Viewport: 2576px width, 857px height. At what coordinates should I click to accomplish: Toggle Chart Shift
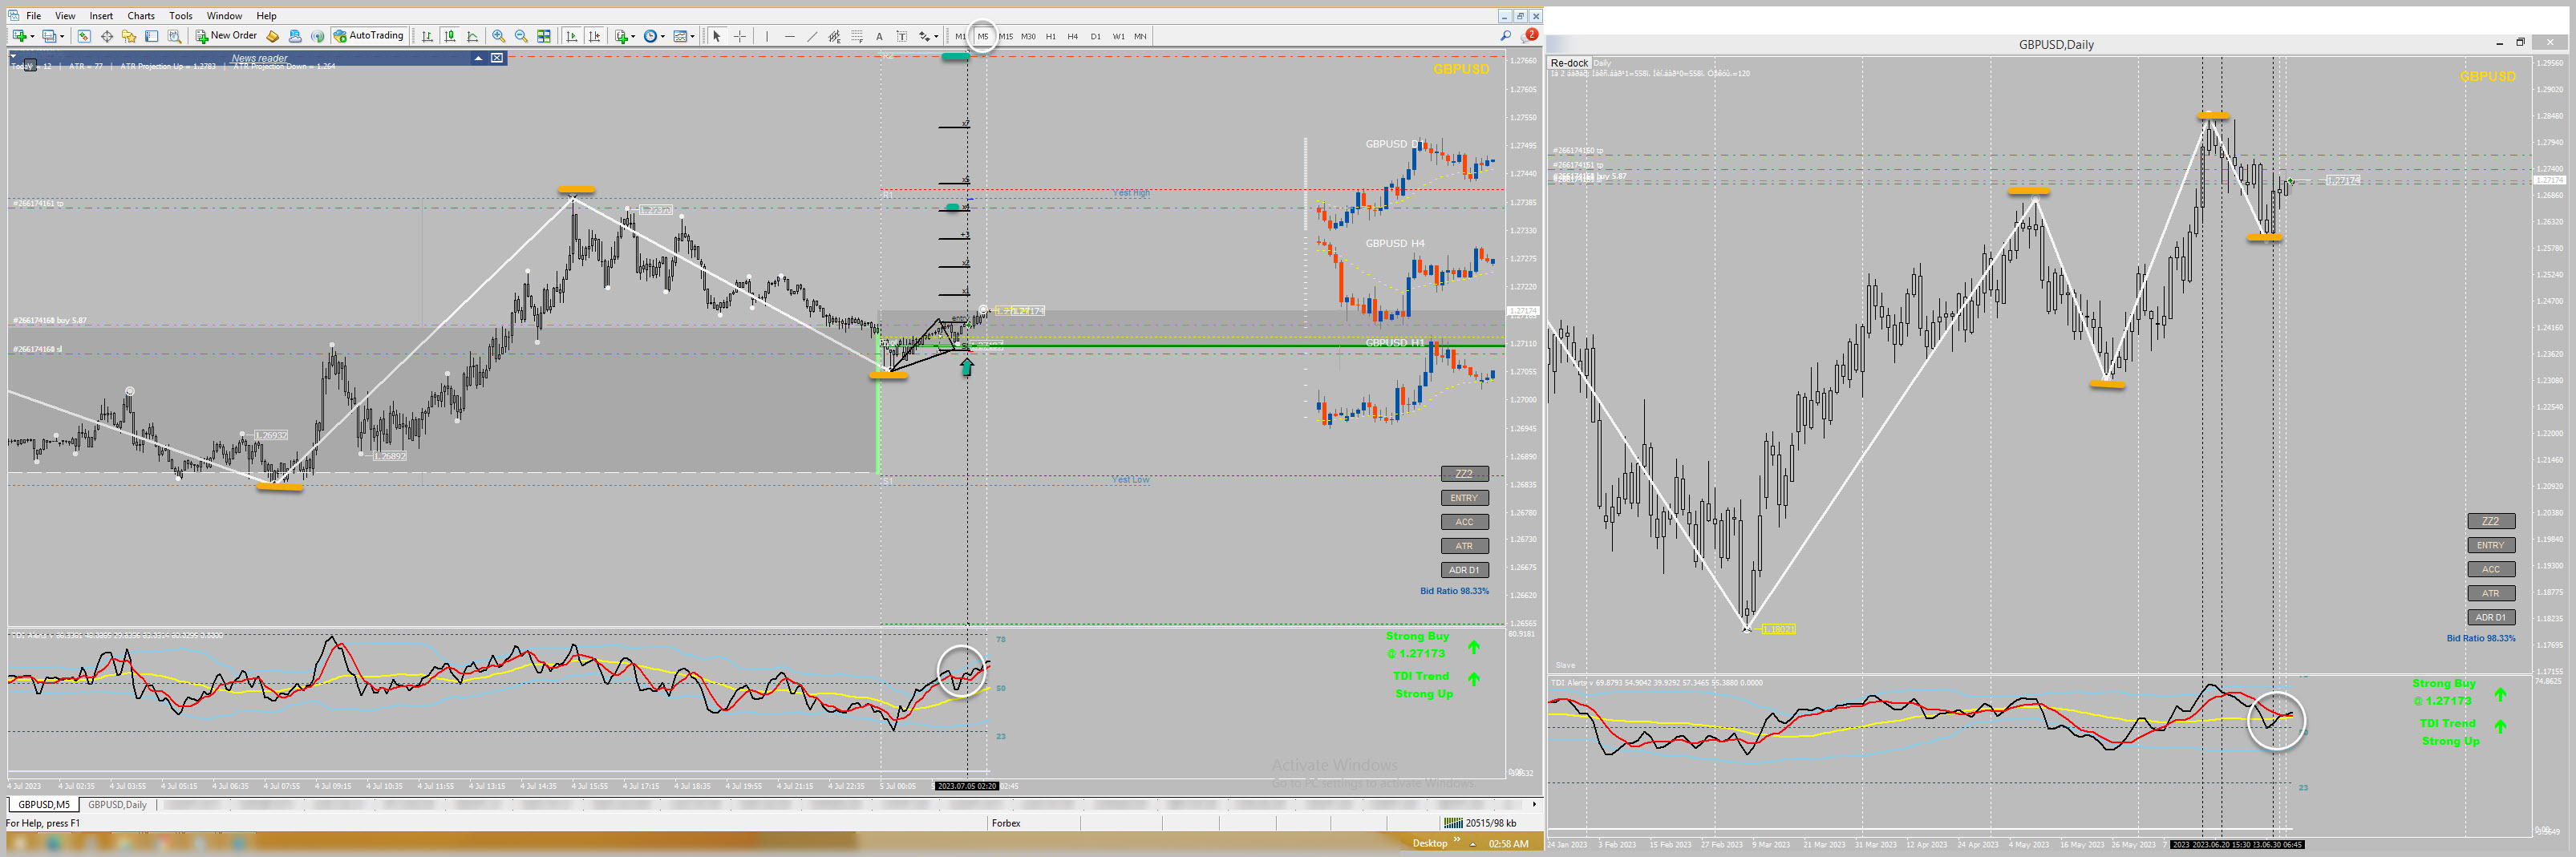(595, 36)
